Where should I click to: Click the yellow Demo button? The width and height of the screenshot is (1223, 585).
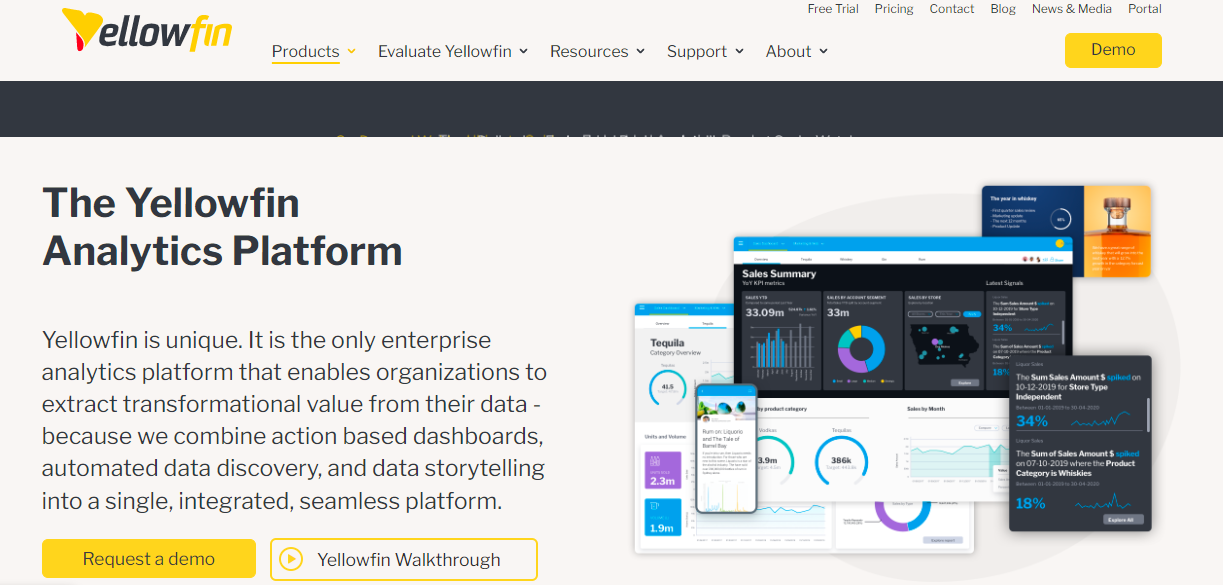pos(1113,50)
